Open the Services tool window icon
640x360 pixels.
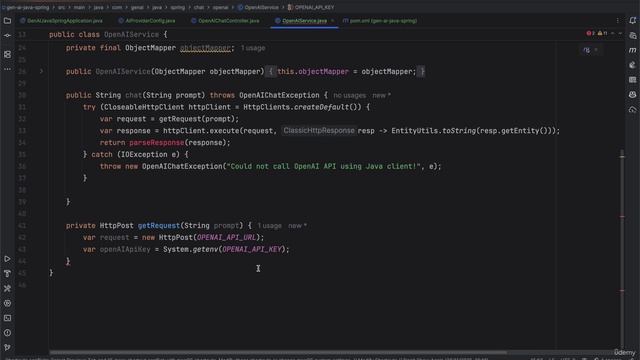pos(7,303)
